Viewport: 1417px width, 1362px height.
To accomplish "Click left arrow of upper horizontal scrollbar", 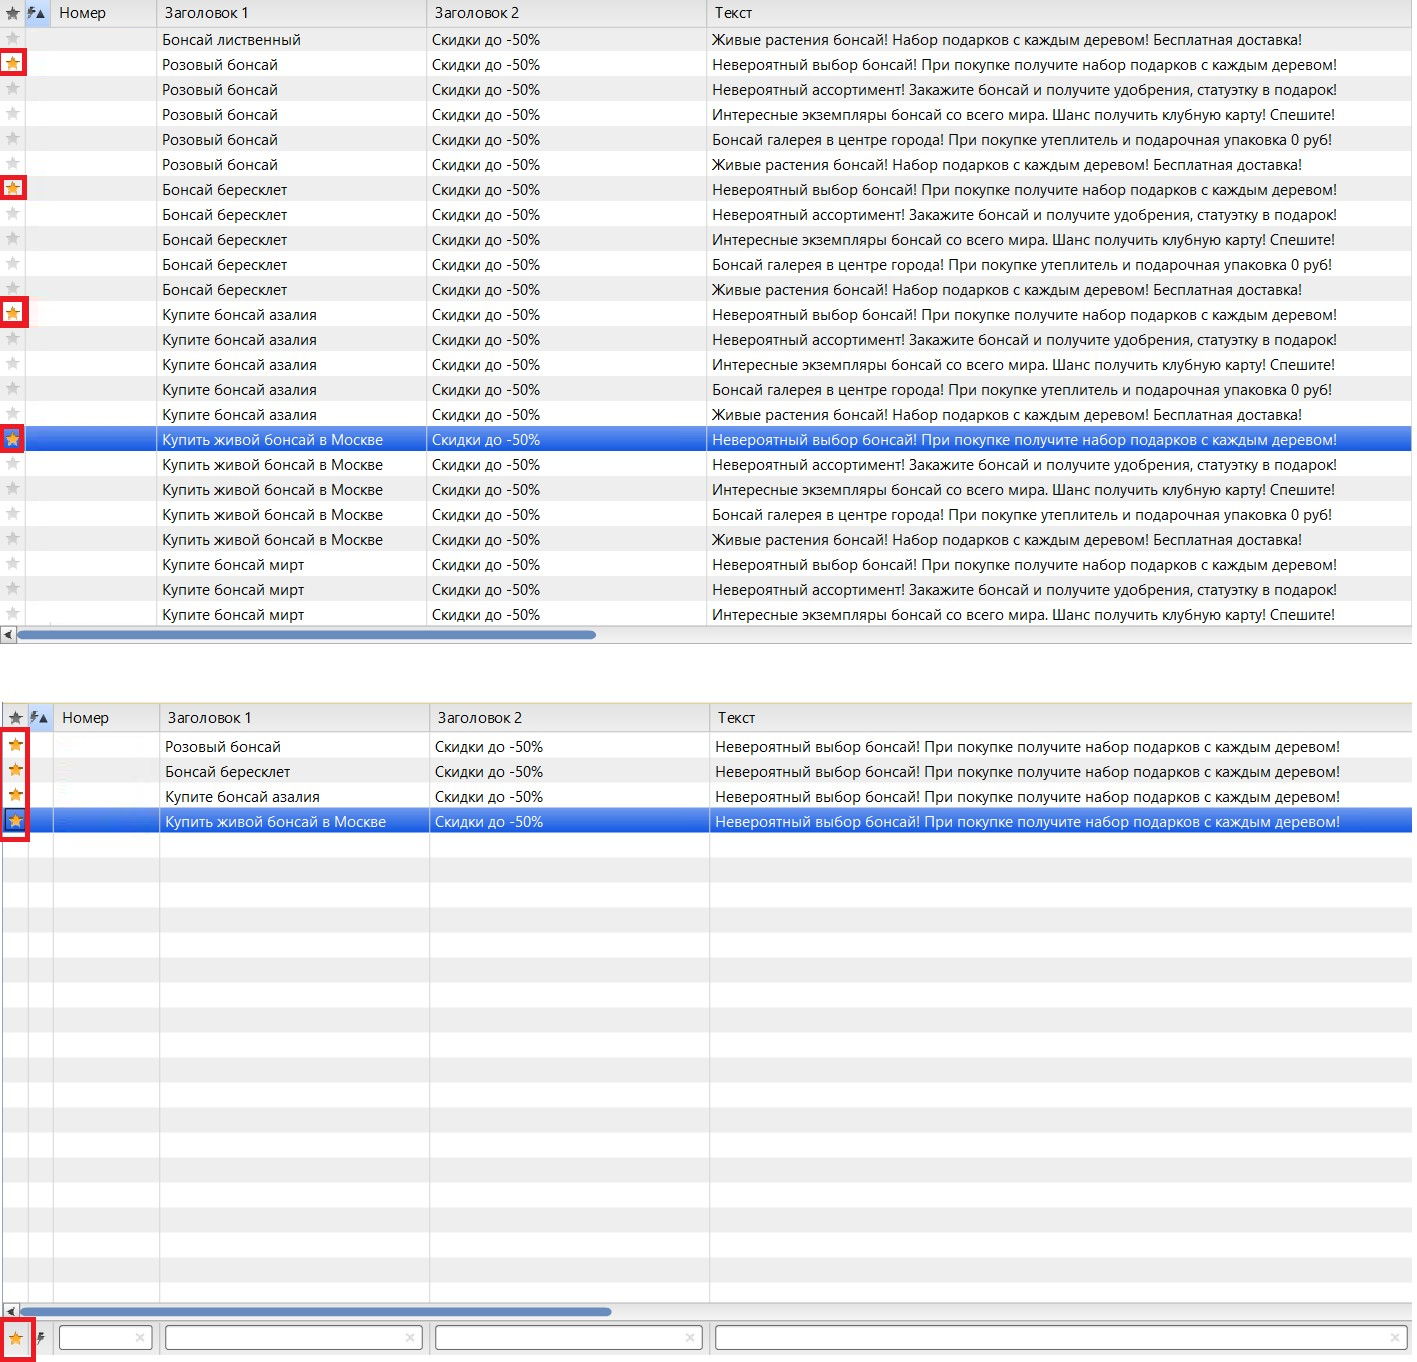I will coord(8,635).
